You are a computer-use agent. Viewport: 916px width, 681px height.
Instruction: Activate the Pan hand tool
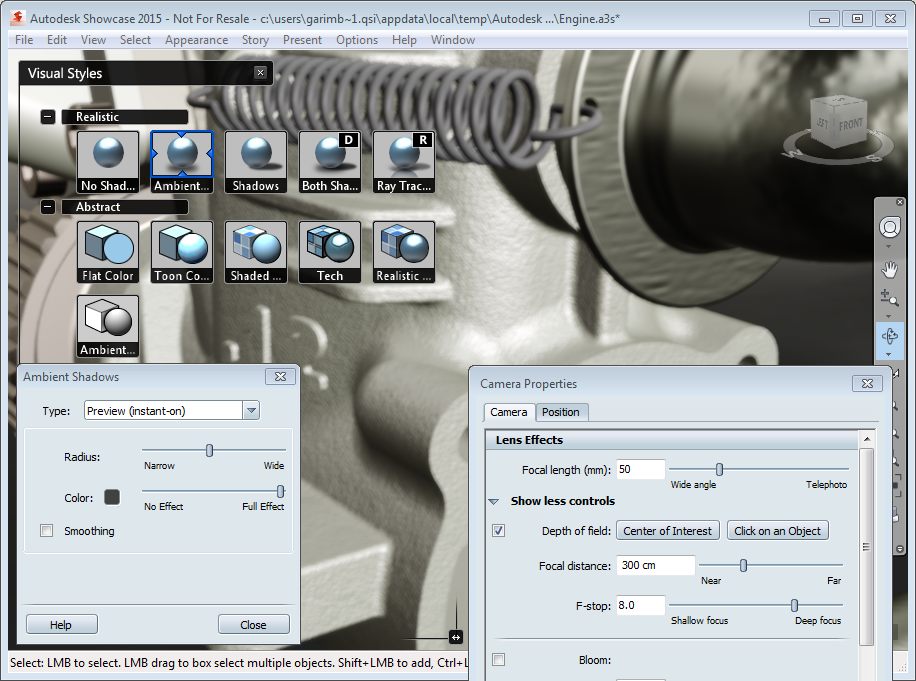click(x=890, y=269)
